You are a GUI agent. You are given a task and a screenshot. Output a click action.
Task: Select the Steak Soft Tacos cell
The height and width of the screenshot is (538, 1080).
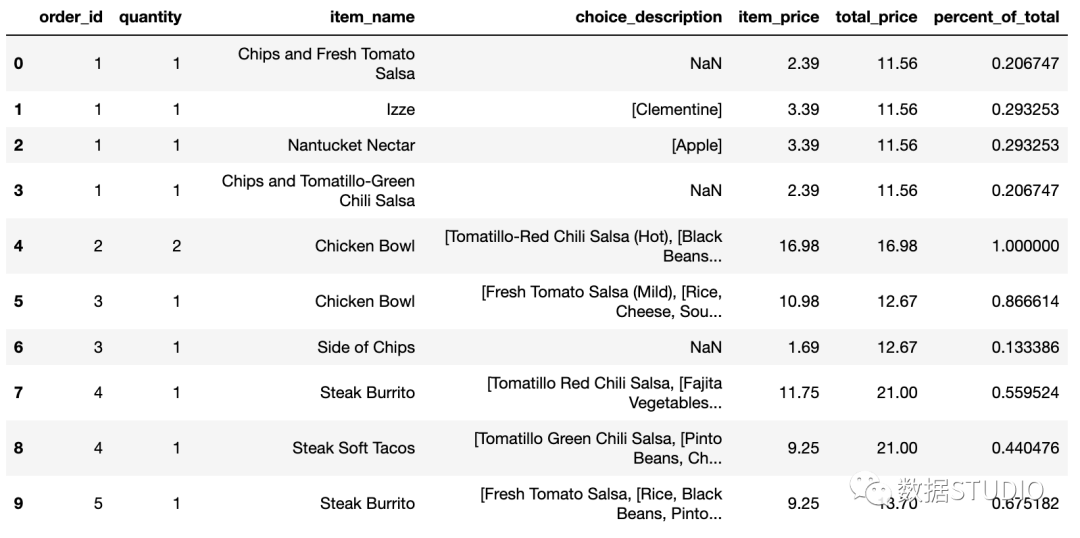(x=353, y=448)
